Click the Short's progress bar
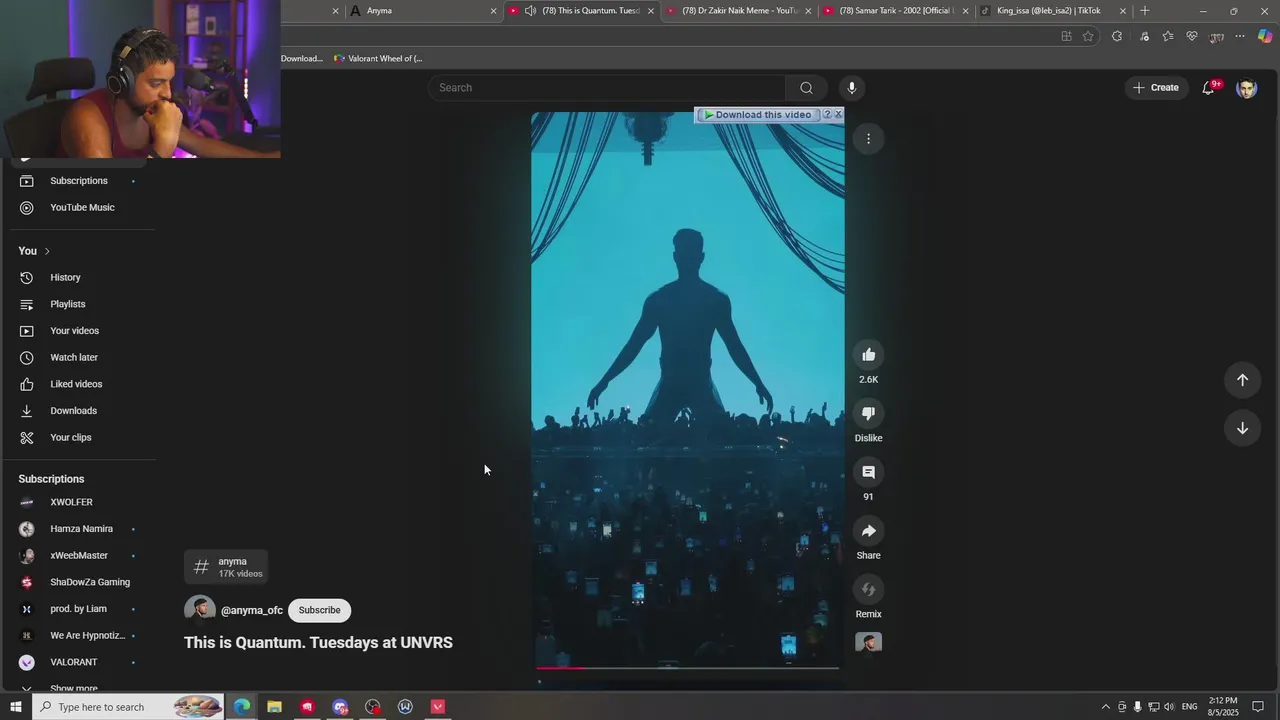The width and height of the screenshot is (1280, 720). tap(688, 667)
